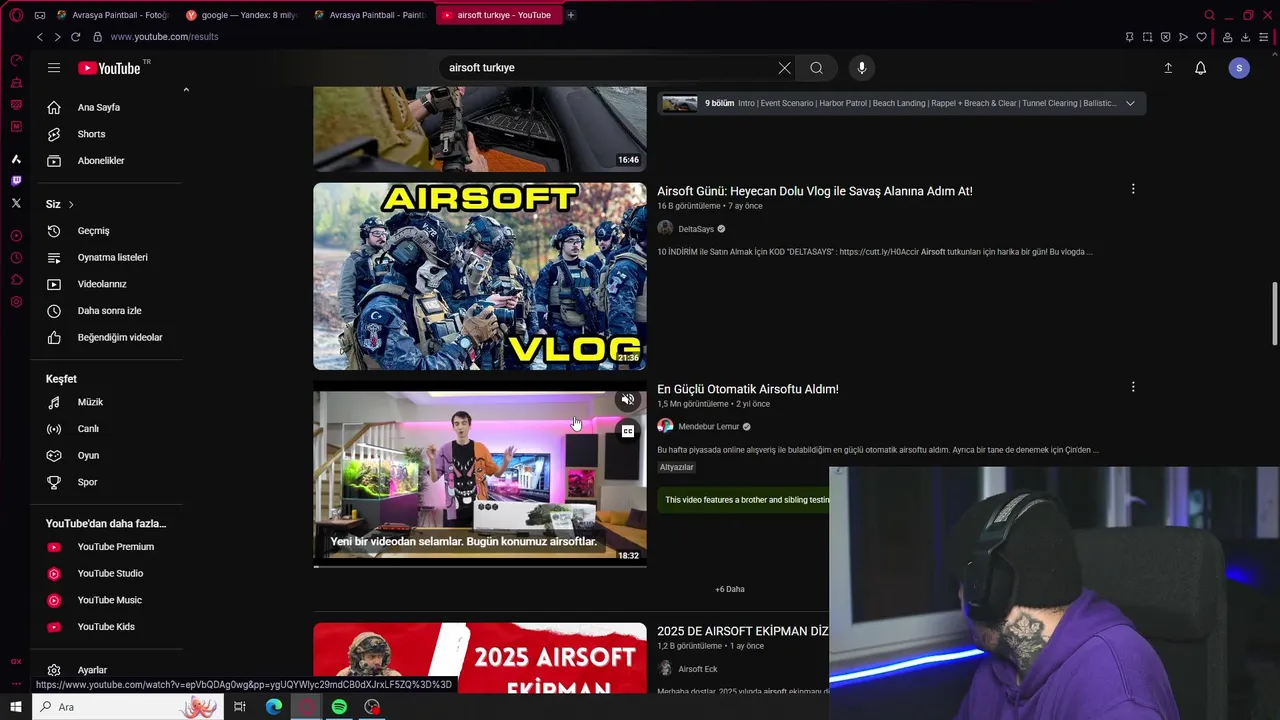Seek on the video preview progress bar
1280x720 pixels.
coord(480,566)
